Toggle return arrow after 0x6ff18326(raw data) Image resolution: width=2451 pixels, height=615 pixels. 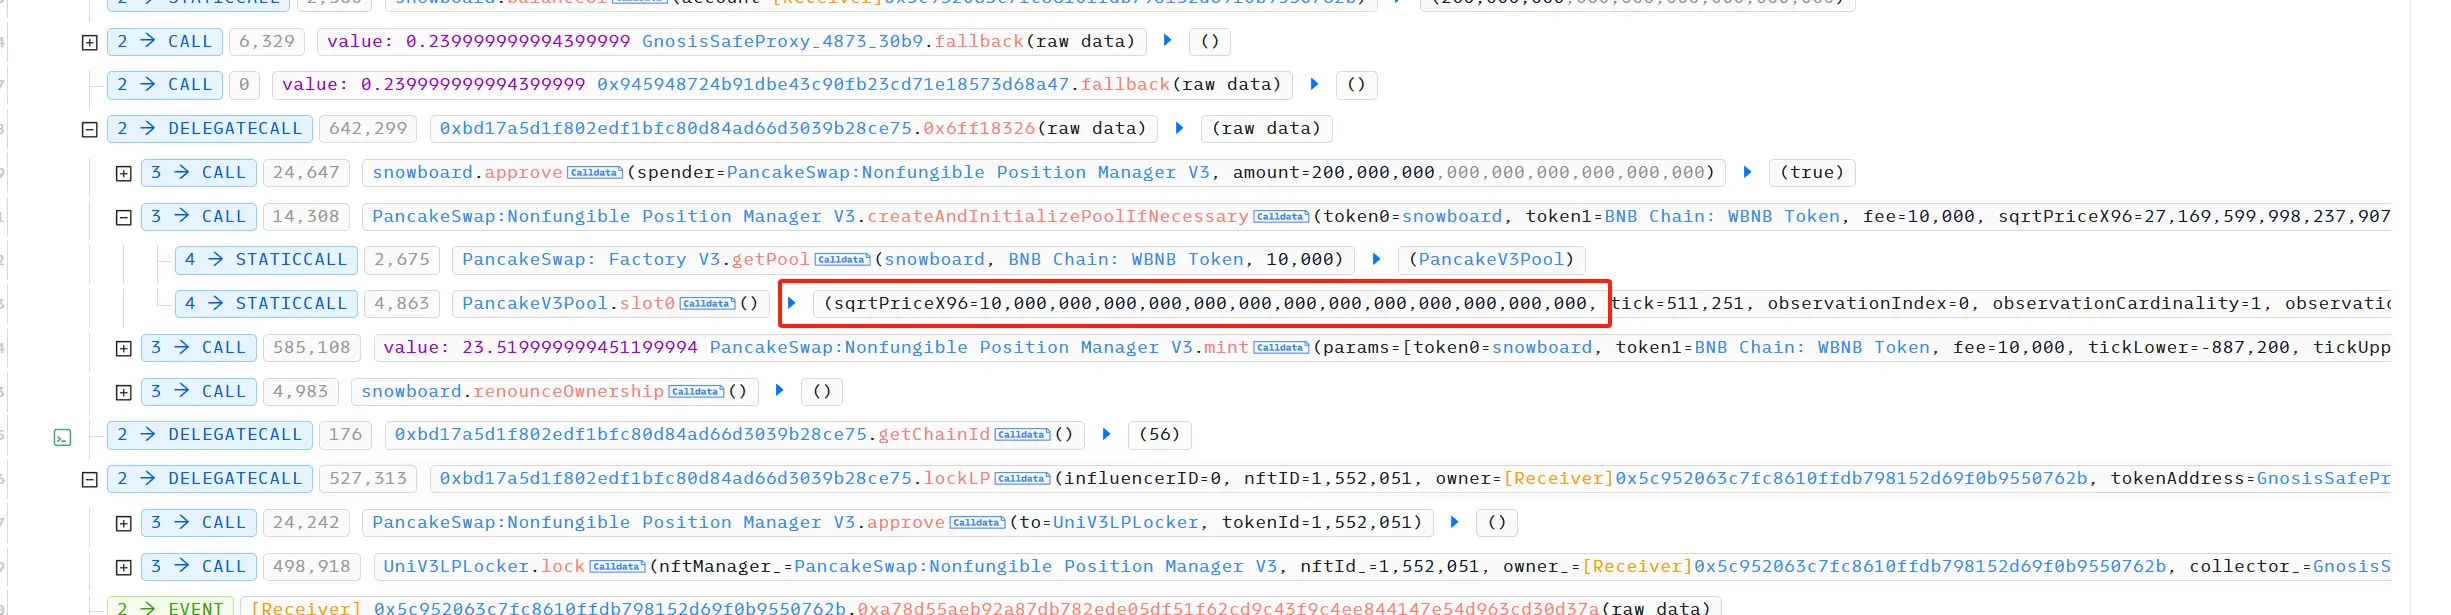tap(1179, 128)
